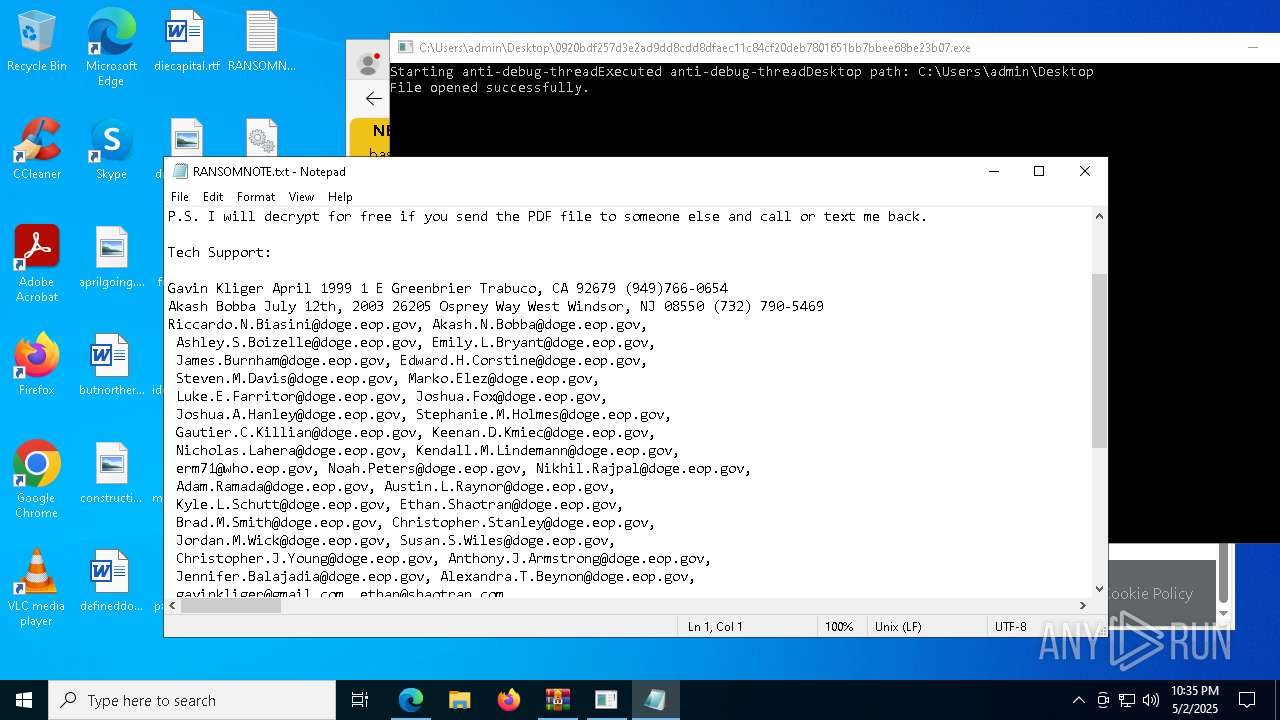This screenshot has width=1280, height=720.
Task: Click the taskbar search box
Action: (x=192, y=700)
